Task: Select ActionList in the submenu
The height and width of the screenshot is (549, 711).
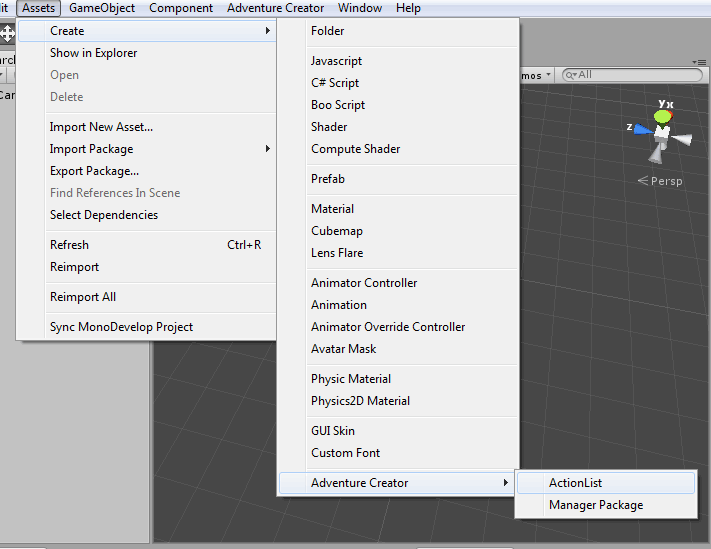Action: 606,483
